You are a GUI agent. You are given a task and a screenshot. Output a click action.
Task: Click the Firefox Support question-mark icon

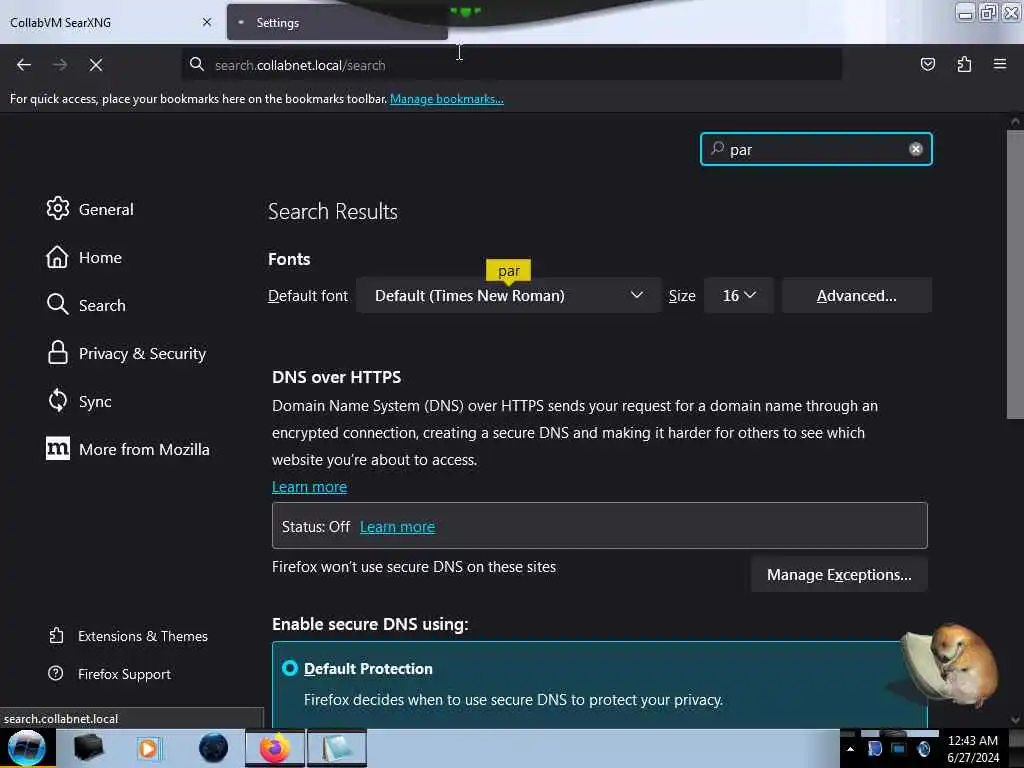pos(56,673)
